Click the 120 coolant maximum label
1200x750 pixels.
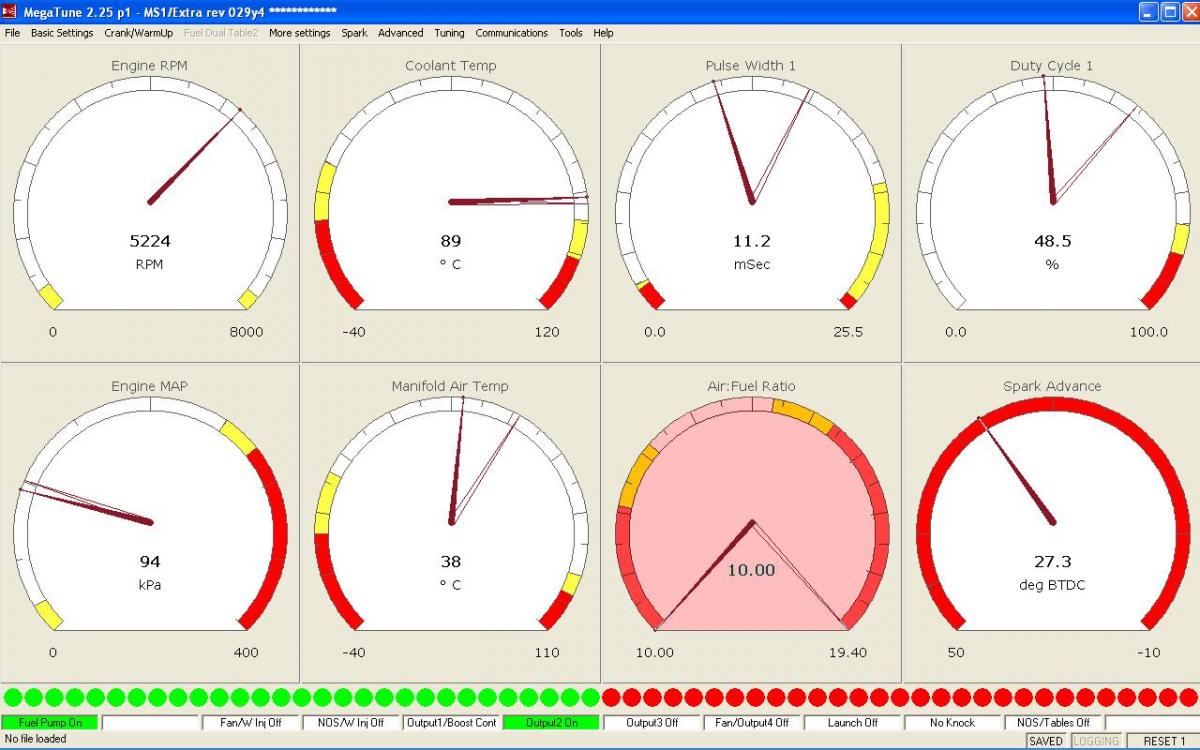547,332
